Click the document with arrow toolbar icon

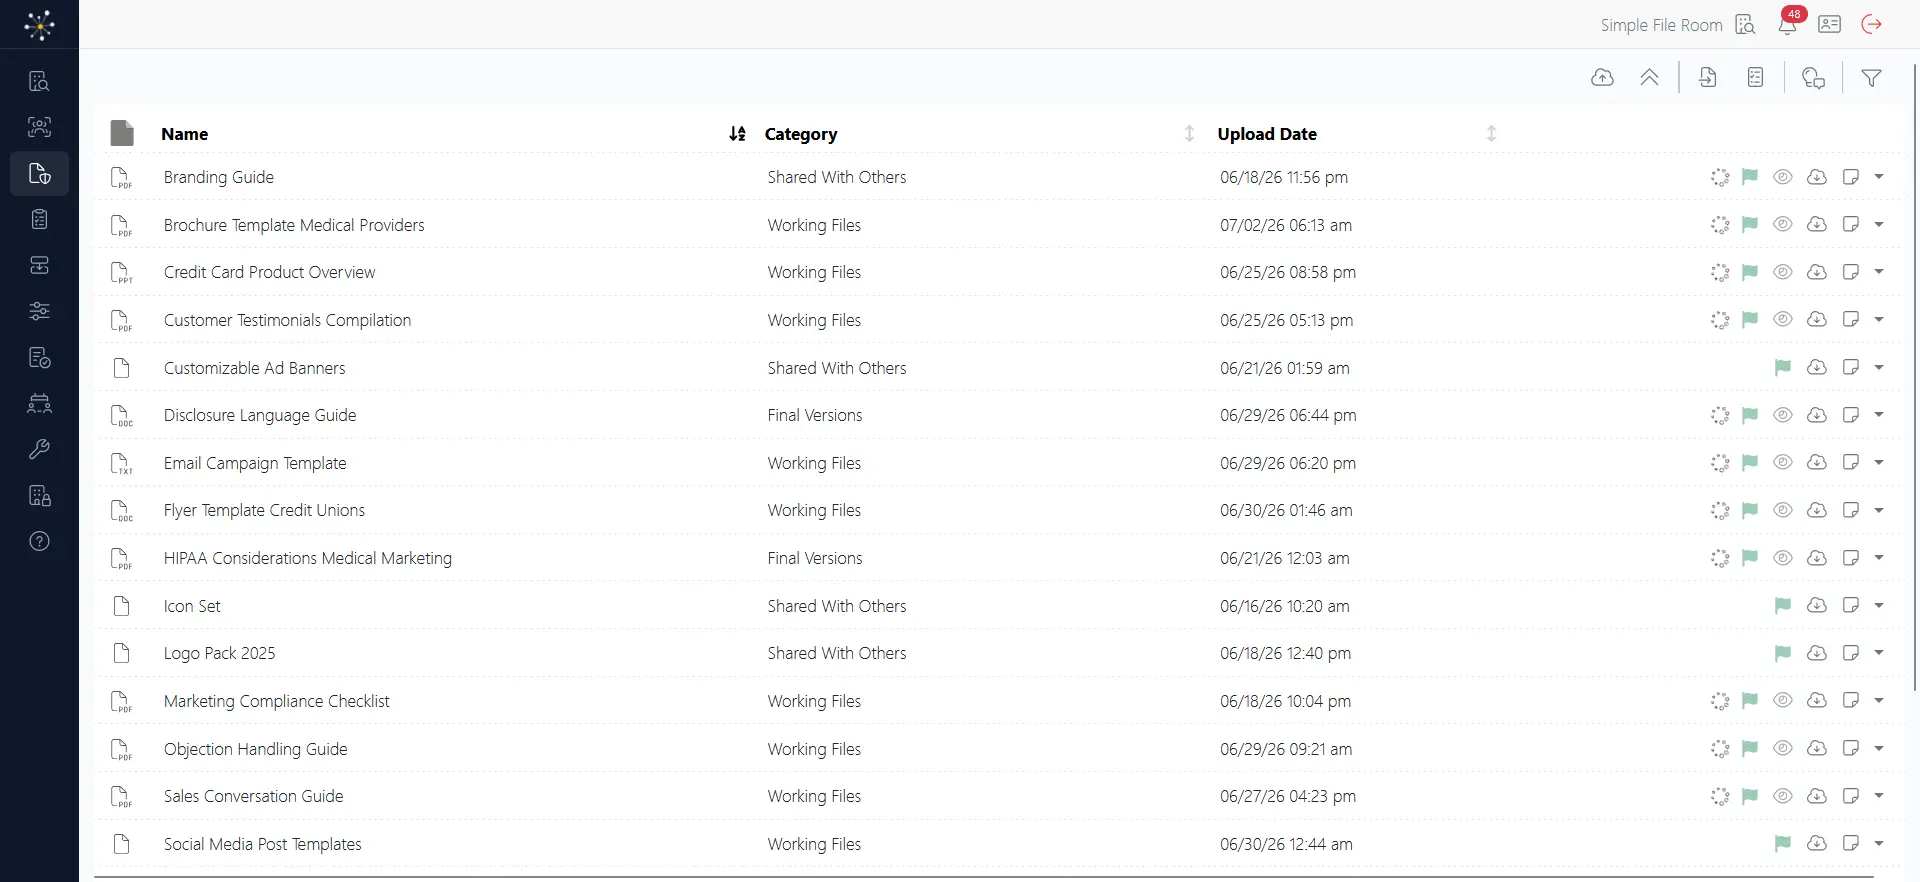[1708, 78]
